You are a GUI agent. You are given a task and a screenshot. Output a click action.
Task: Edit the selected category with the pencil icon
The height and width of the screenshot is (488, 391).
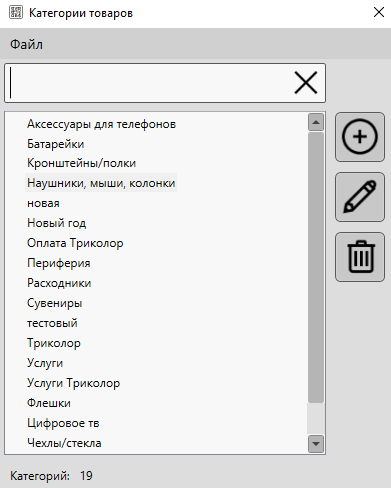point(360,197)
